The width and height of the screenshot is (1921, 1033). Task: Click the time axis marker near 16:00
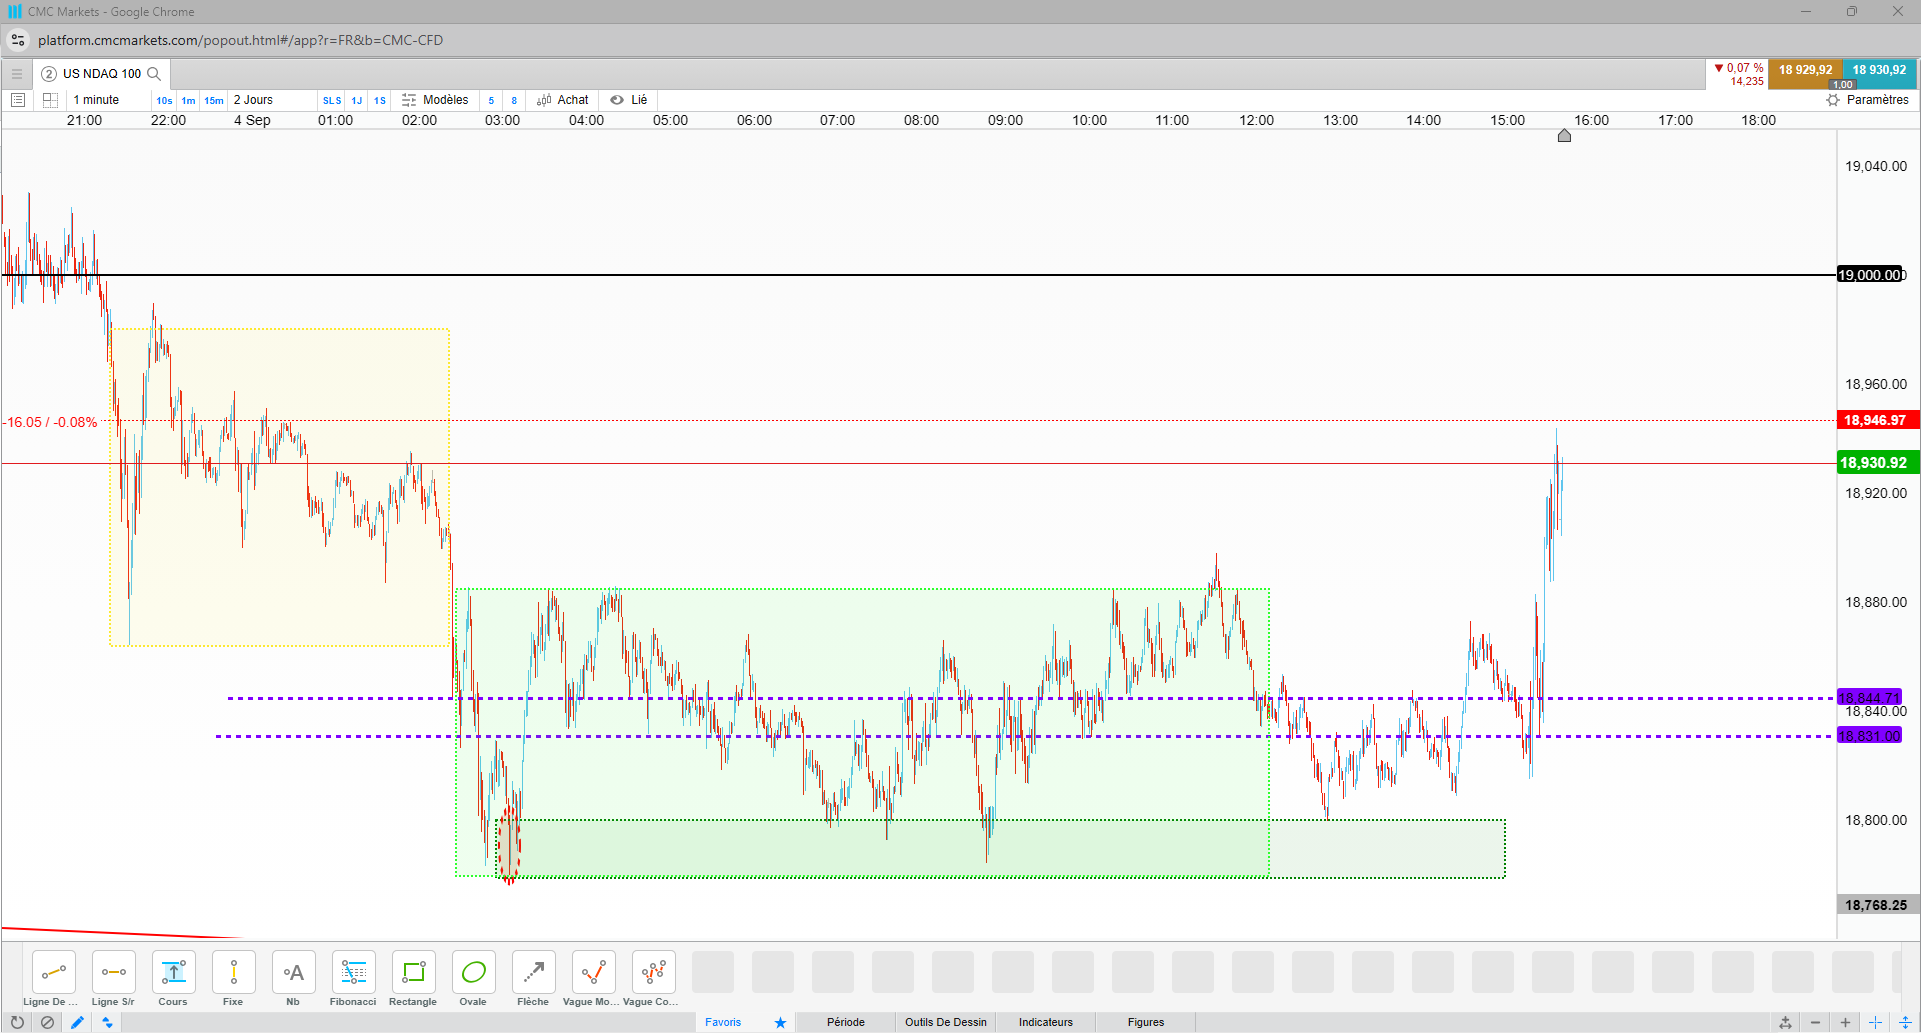coord(1564,135)
